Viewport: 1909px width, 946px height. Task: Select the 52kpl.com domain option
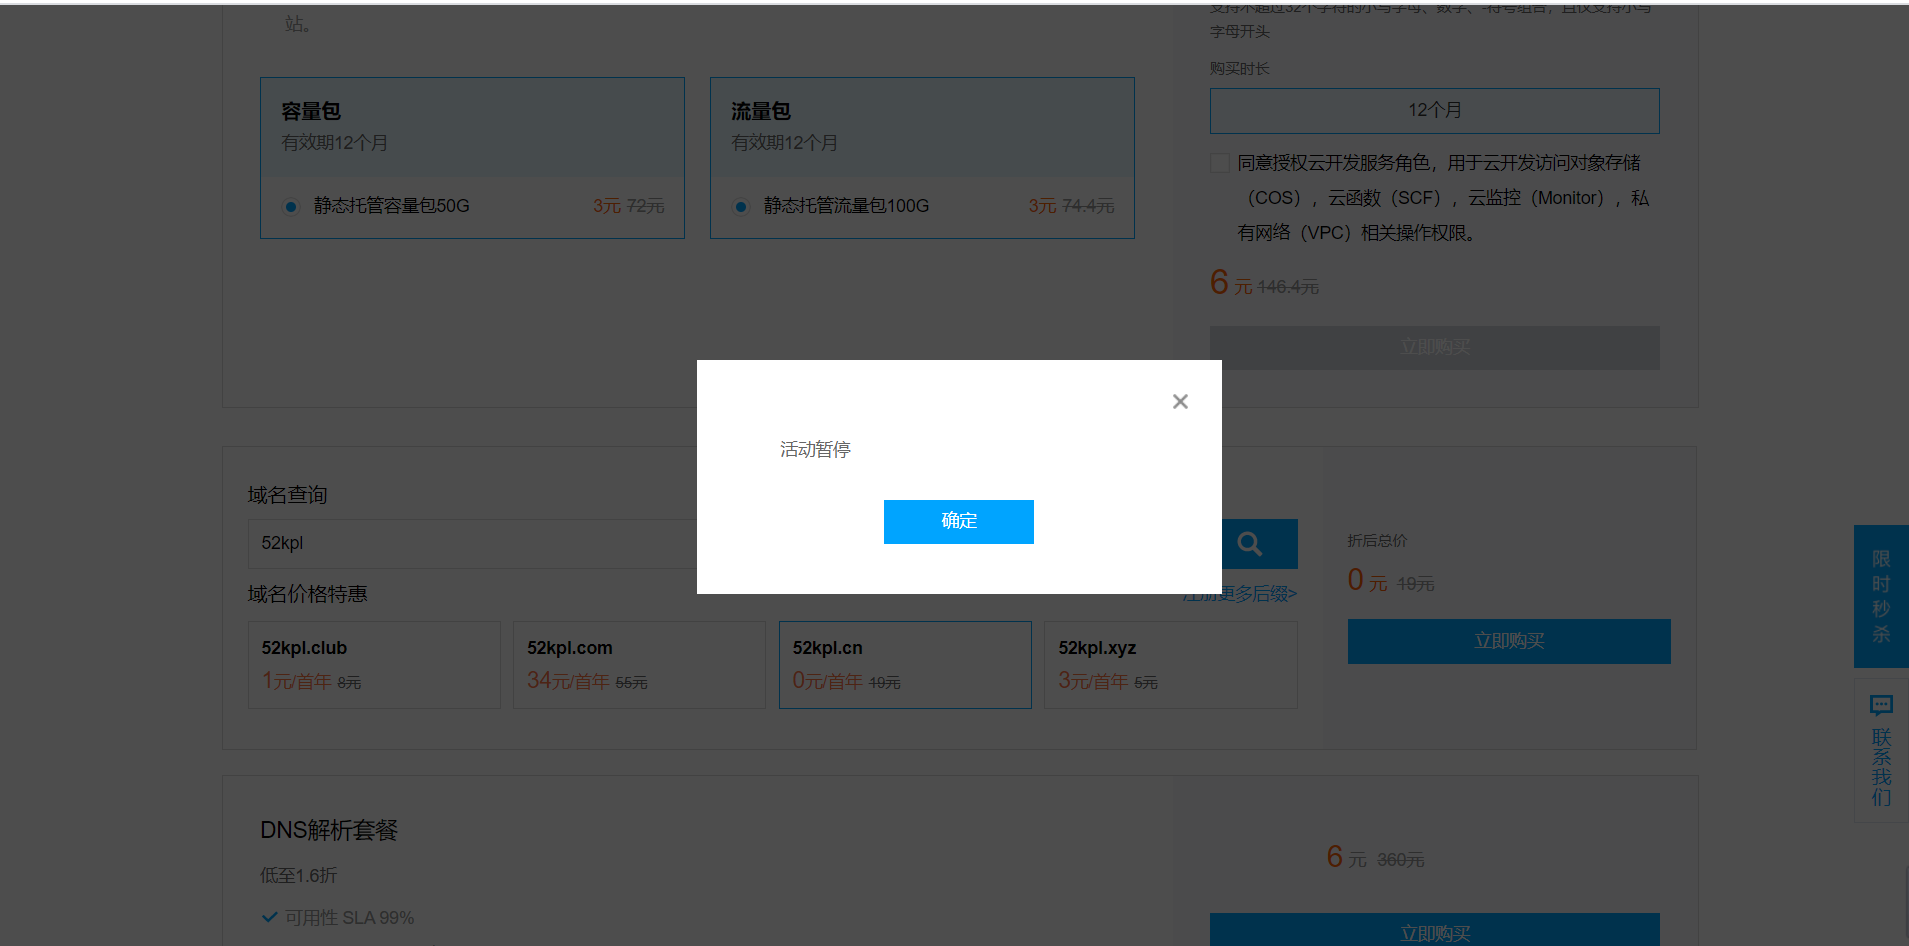(639, 665)
